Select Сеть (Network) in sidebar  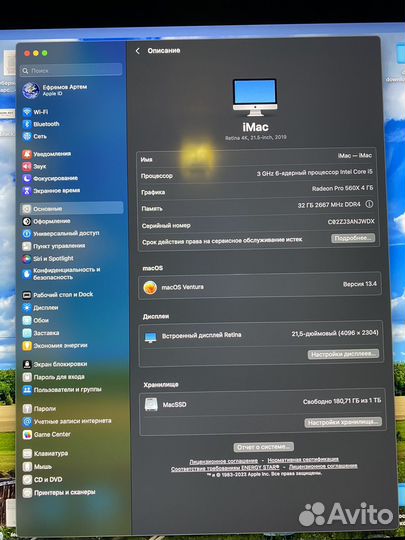pyautogui.click(x=34, y=136)
